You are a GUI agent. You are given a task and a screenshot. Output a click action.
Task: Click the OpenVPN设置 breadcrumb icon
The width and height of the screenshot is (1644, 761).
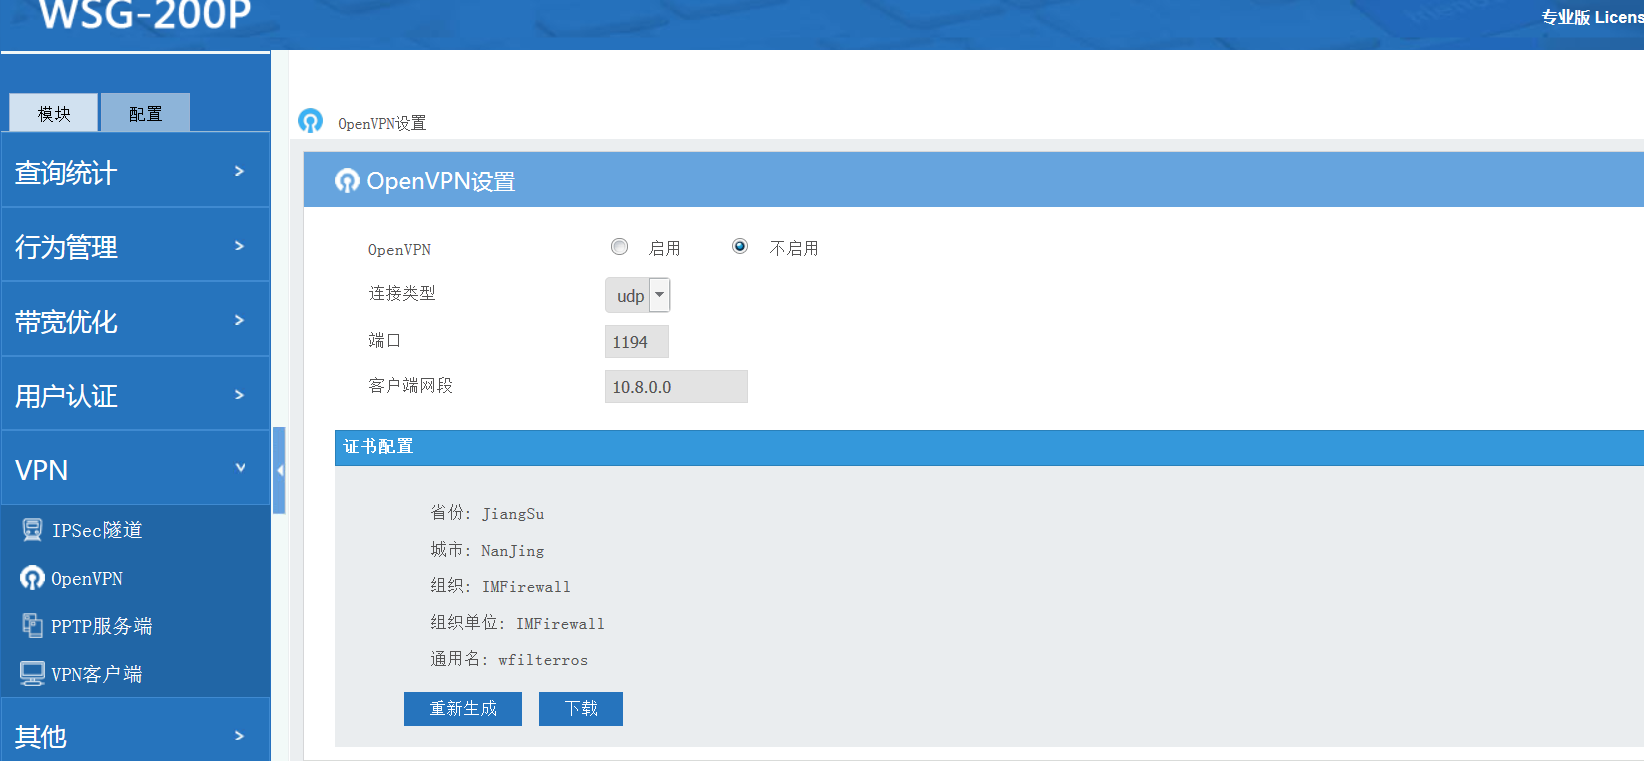tap(310, 122)
